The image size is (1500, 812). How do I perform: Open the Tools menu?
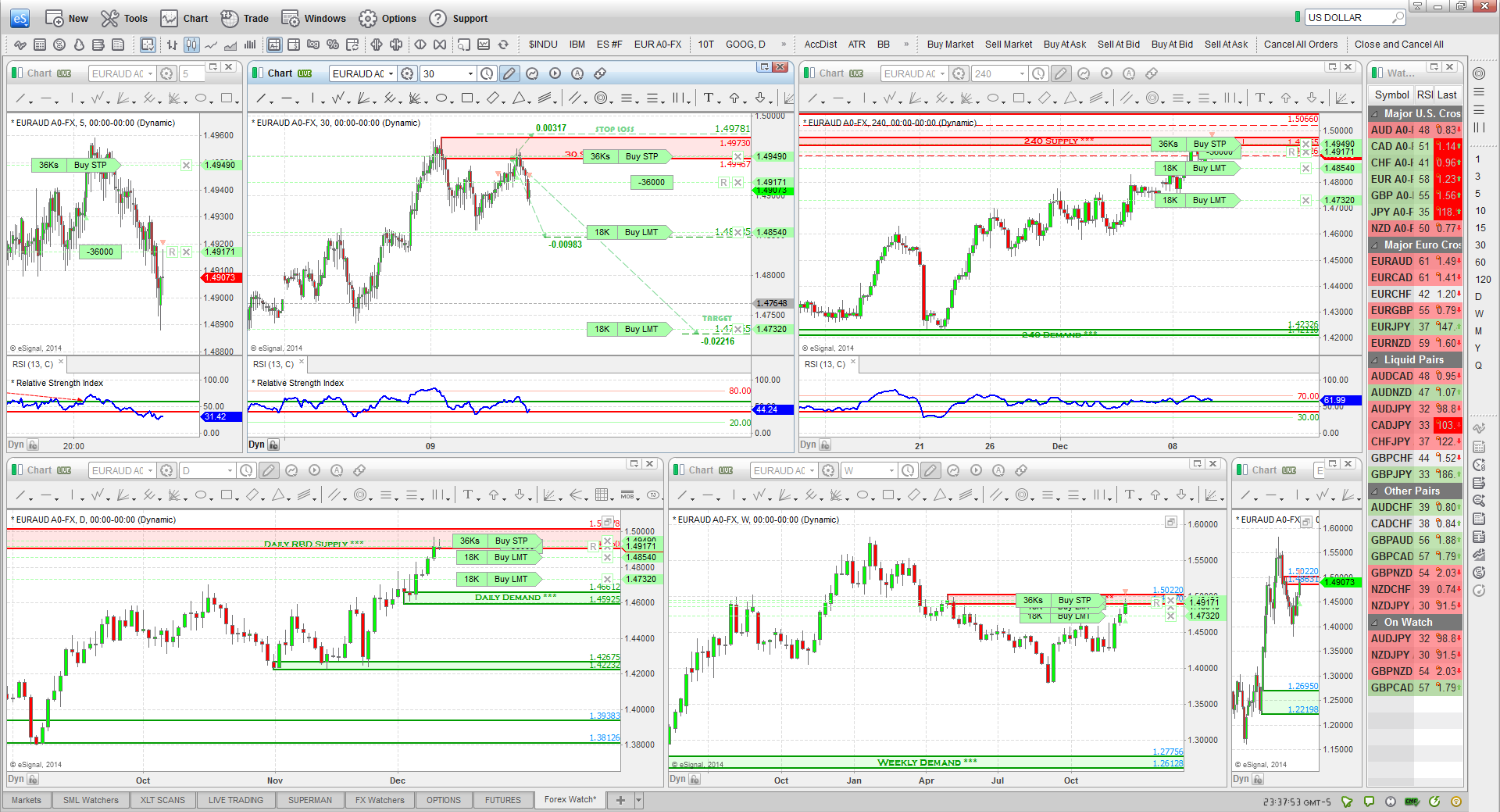(x=124, y=18)
